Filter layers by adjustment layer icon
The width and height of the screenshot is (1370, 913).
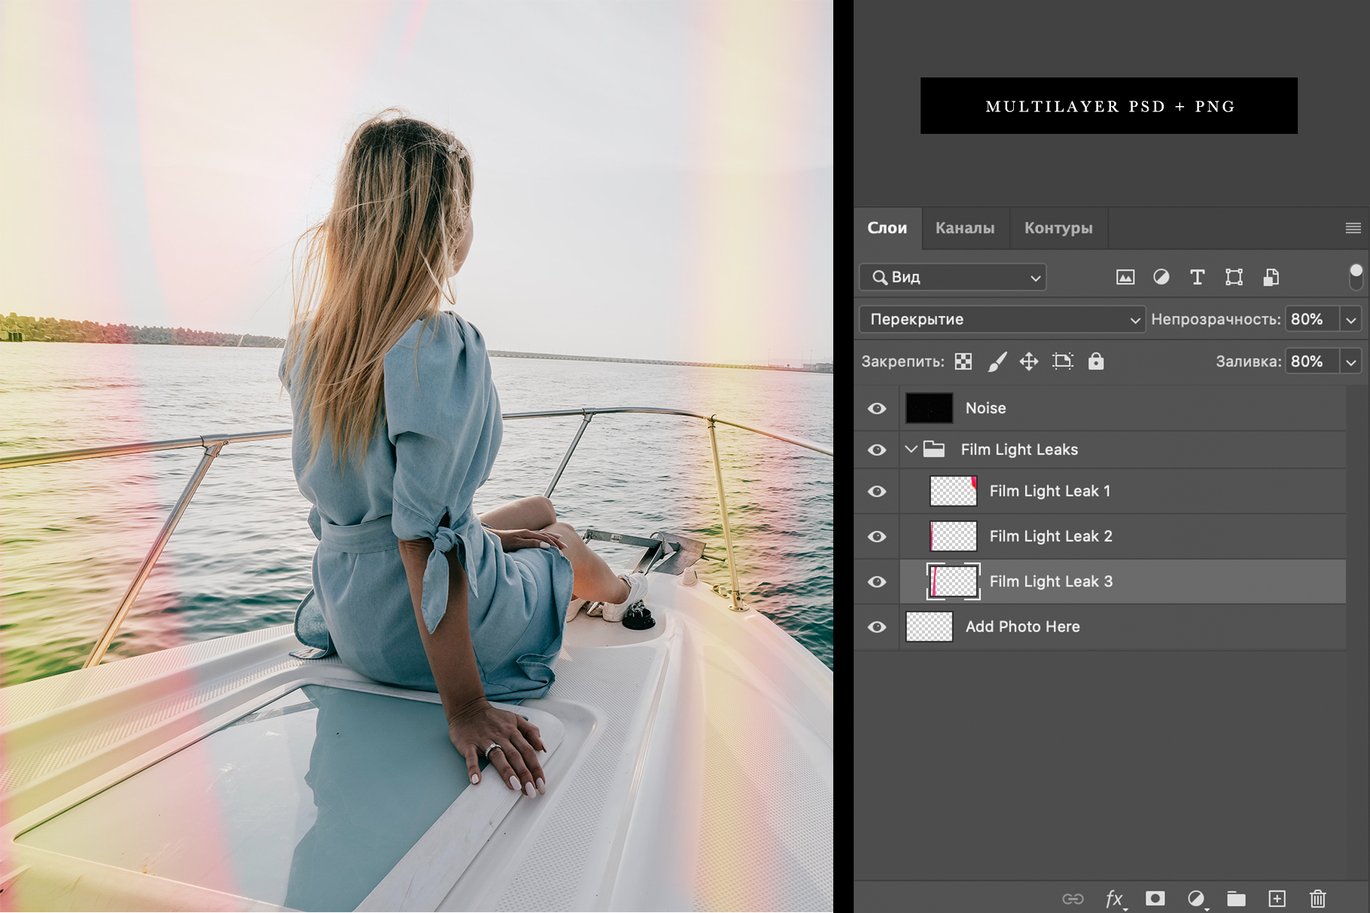(1161, 277)
